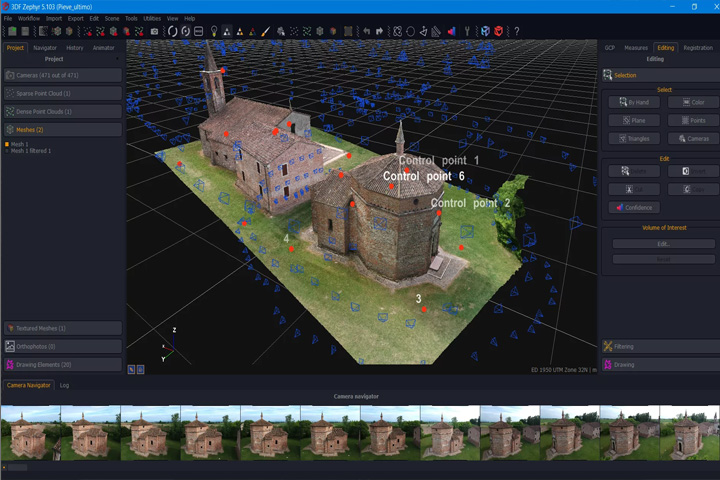The height and width of the screenshot is (480, 720).
Task: Click the red cube icon in toolbar
Action: pyautogui.click(x=499, y=31)
